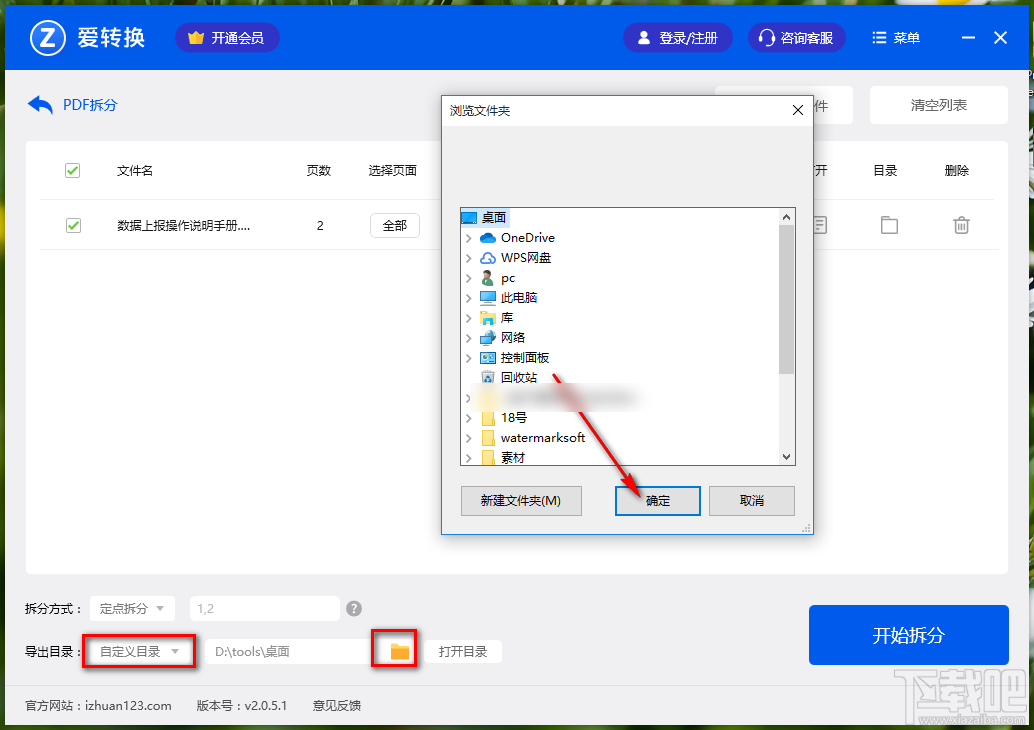Viewport: 1034px width, 730px height.
Task: Click the blue back arrow next to PDF拆分
Action: pyautogui.click(x=39, y=104)
